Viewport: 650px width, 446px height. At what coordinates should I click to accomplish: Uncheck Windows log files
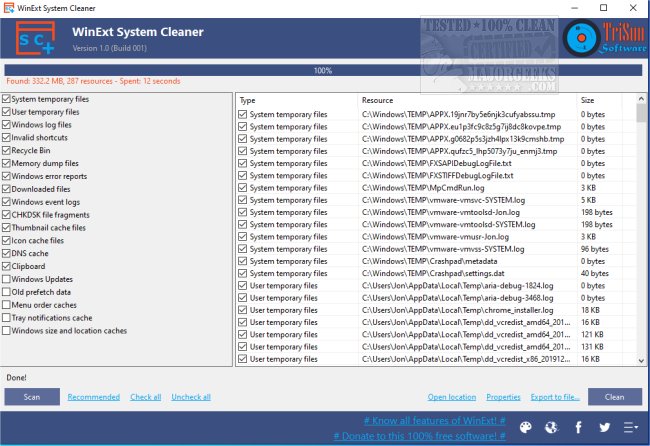click(6, 125)
